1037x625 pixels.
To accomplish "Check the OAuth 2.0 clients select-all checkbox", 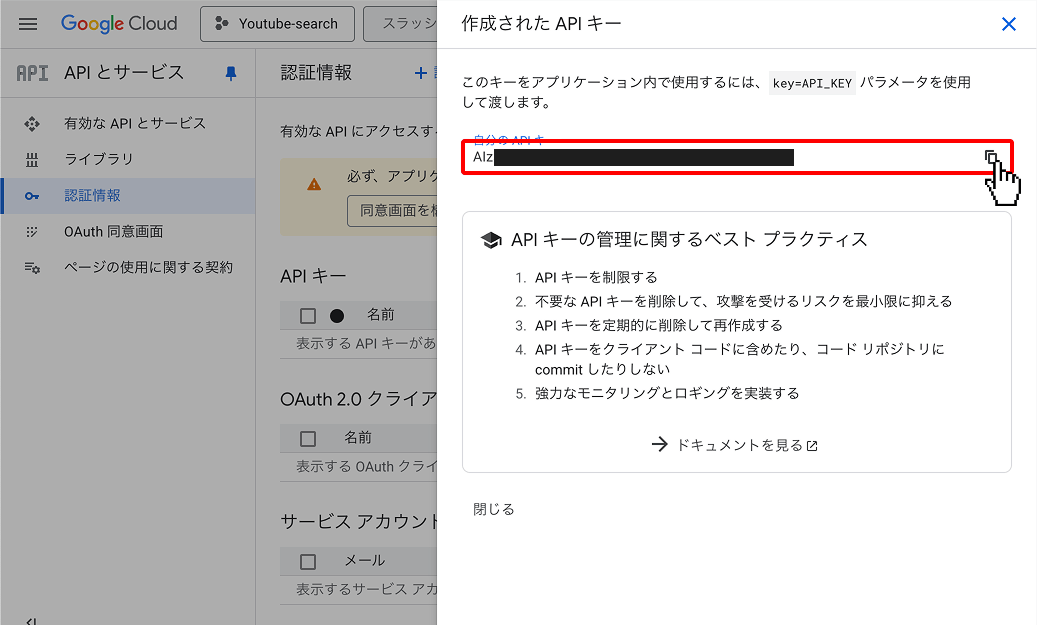I will [308, 438].
